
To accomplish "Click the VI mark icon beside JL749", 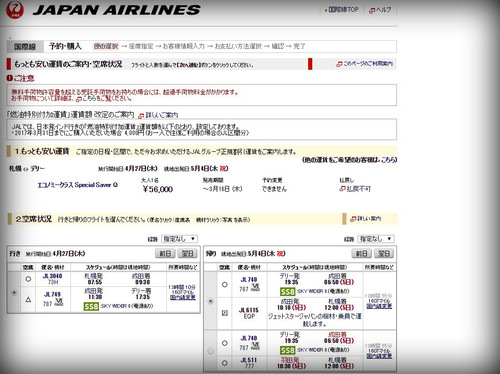I will click(59, 302).
